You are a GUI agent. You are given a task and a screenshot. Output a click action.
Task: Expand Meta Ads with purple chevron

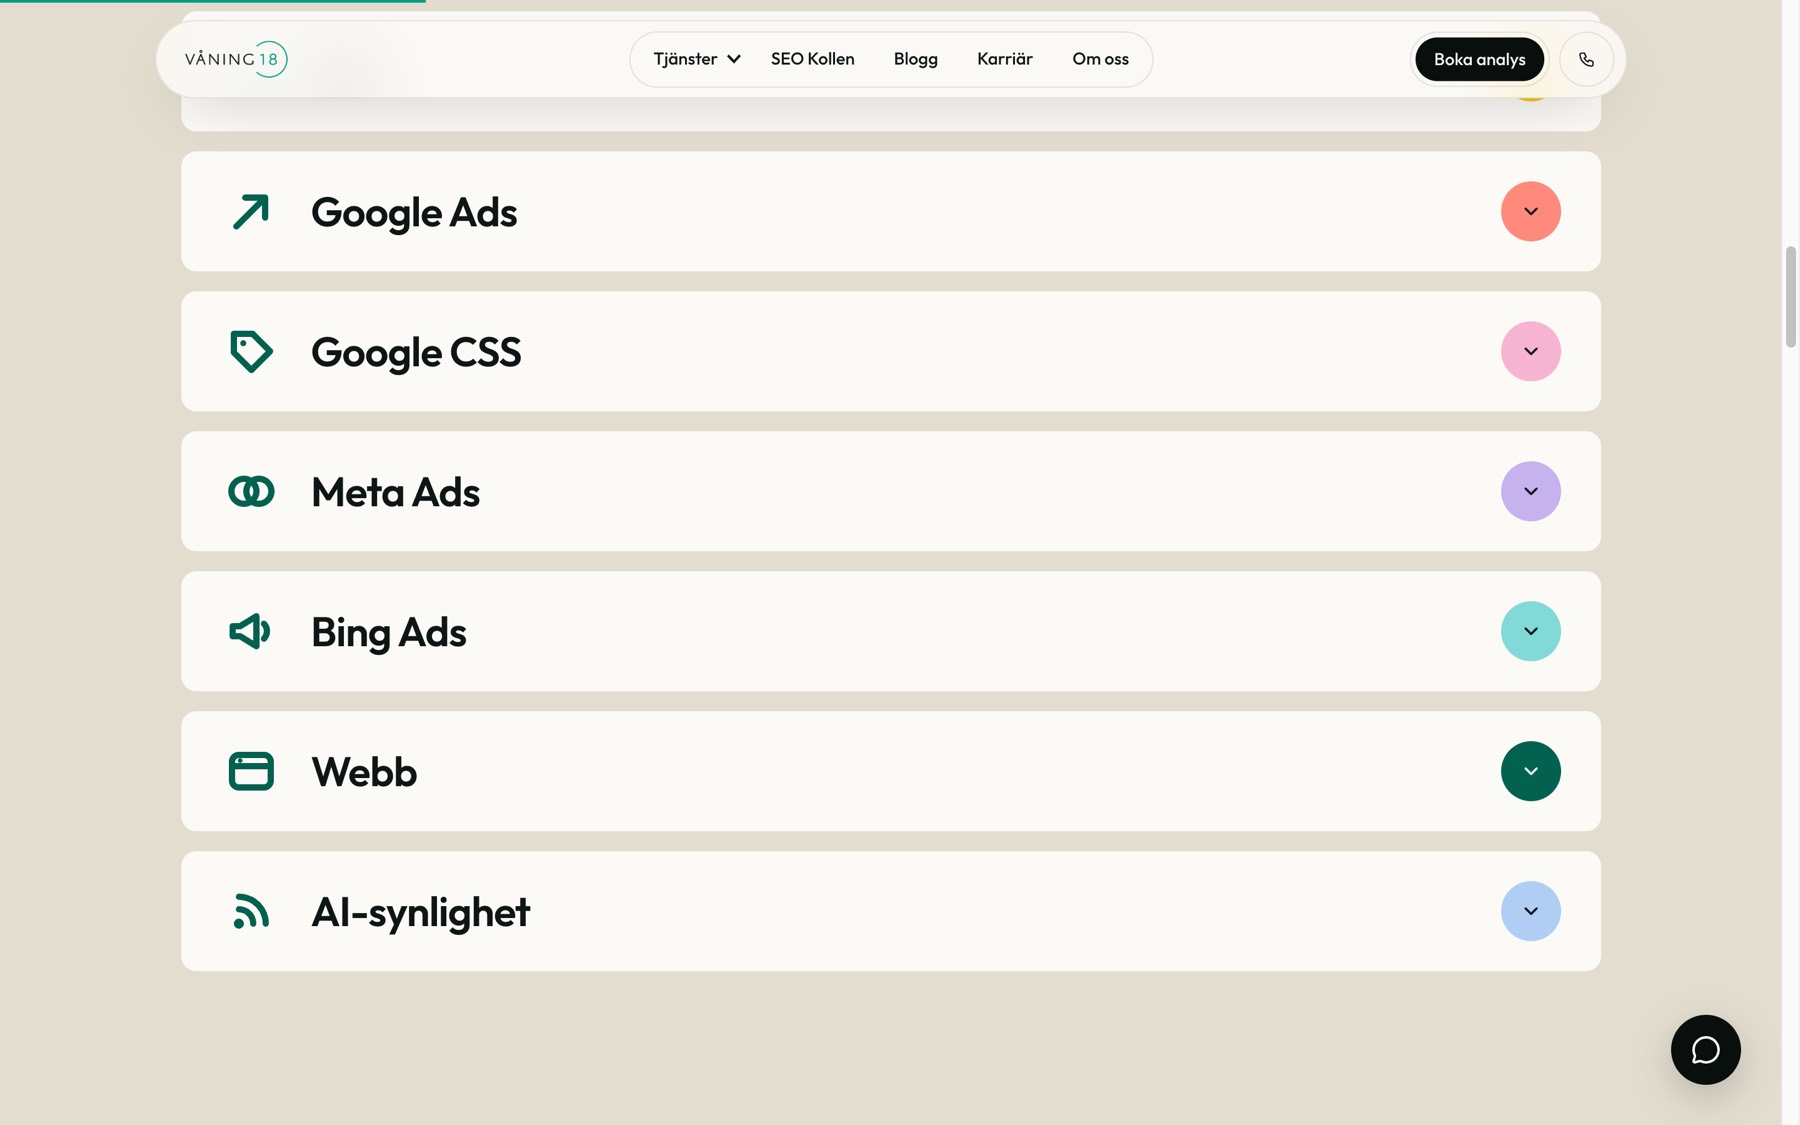pyautogui.click(x=1530, y=491)
